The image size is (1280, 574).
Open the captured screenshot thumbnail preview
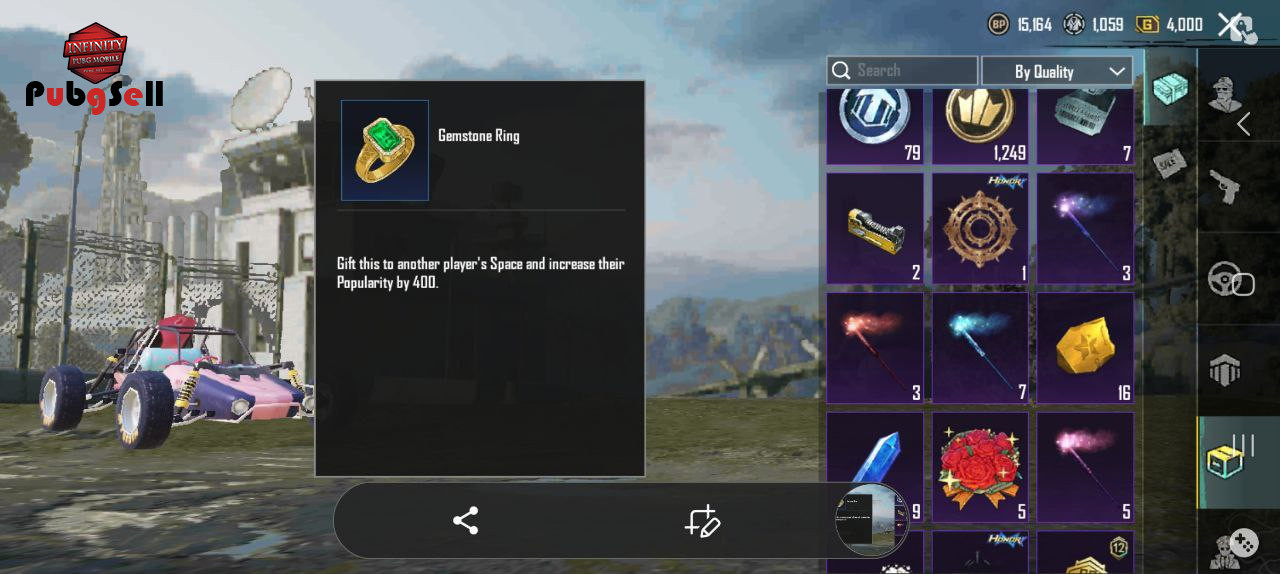click(x=871, y=520)
